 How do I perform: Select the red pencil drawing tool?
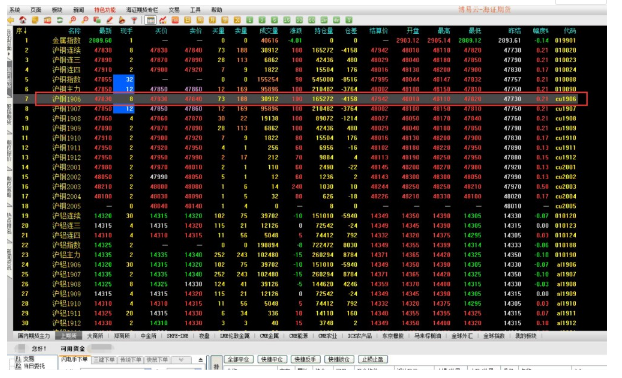[x=109, y=20]
